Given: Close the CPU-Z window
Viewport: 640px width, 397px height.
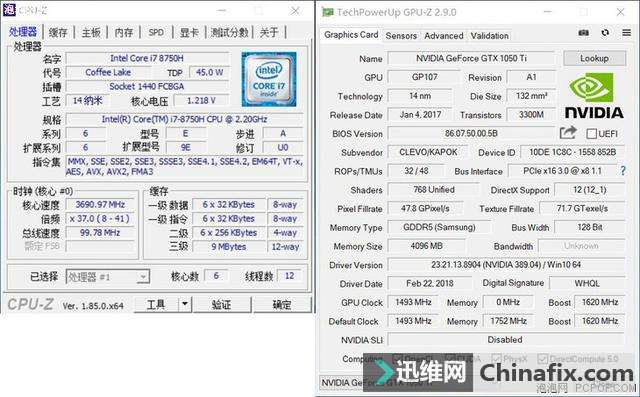Looking at the screenshot, I should point(295,11).
